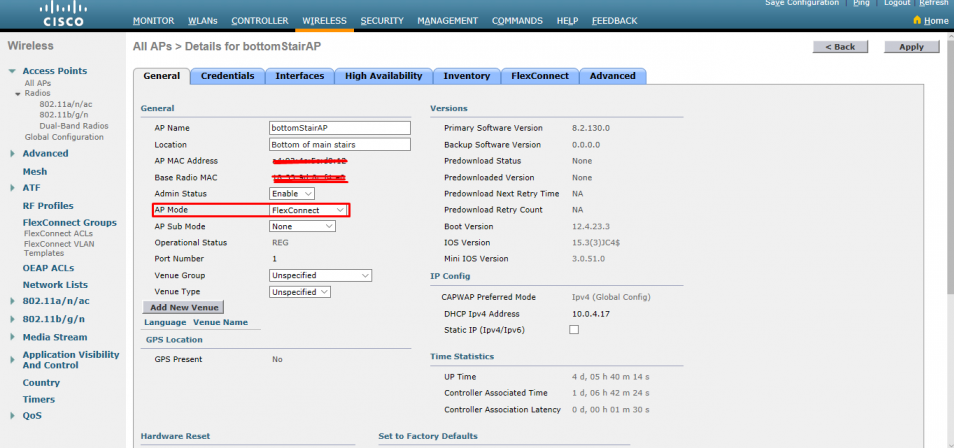Open the SECURITY menu

382,21
